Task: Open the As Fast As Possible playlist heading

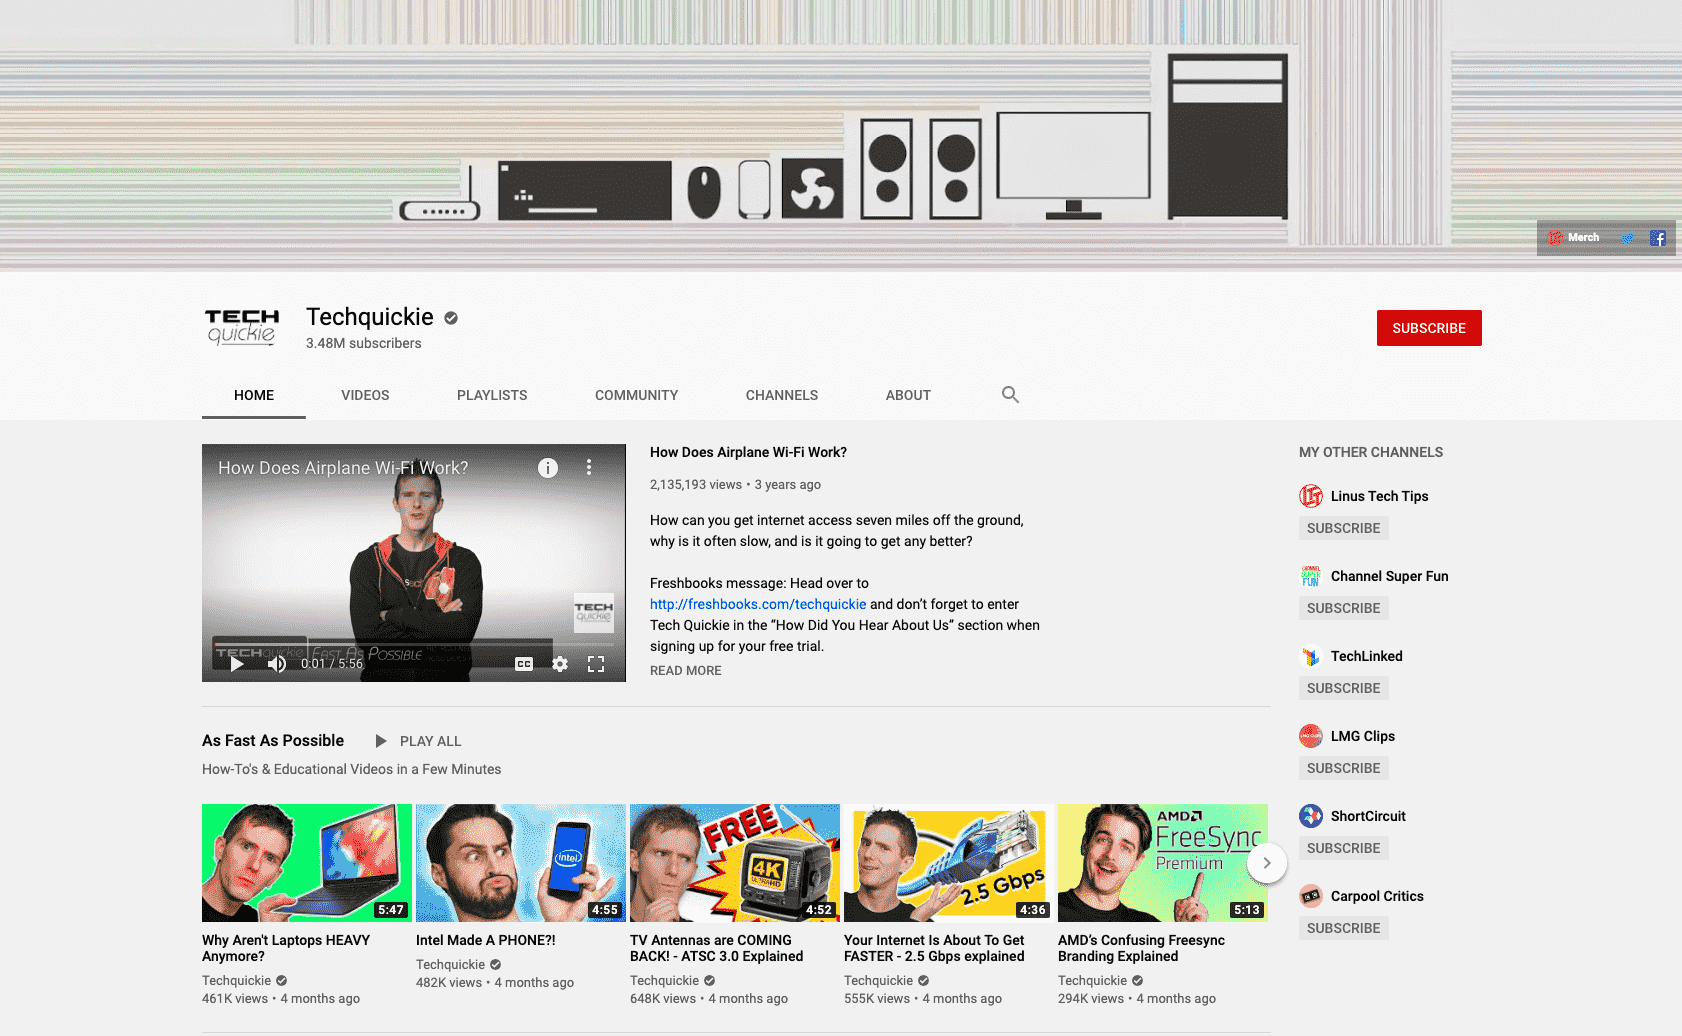Action: coord(273,741)
